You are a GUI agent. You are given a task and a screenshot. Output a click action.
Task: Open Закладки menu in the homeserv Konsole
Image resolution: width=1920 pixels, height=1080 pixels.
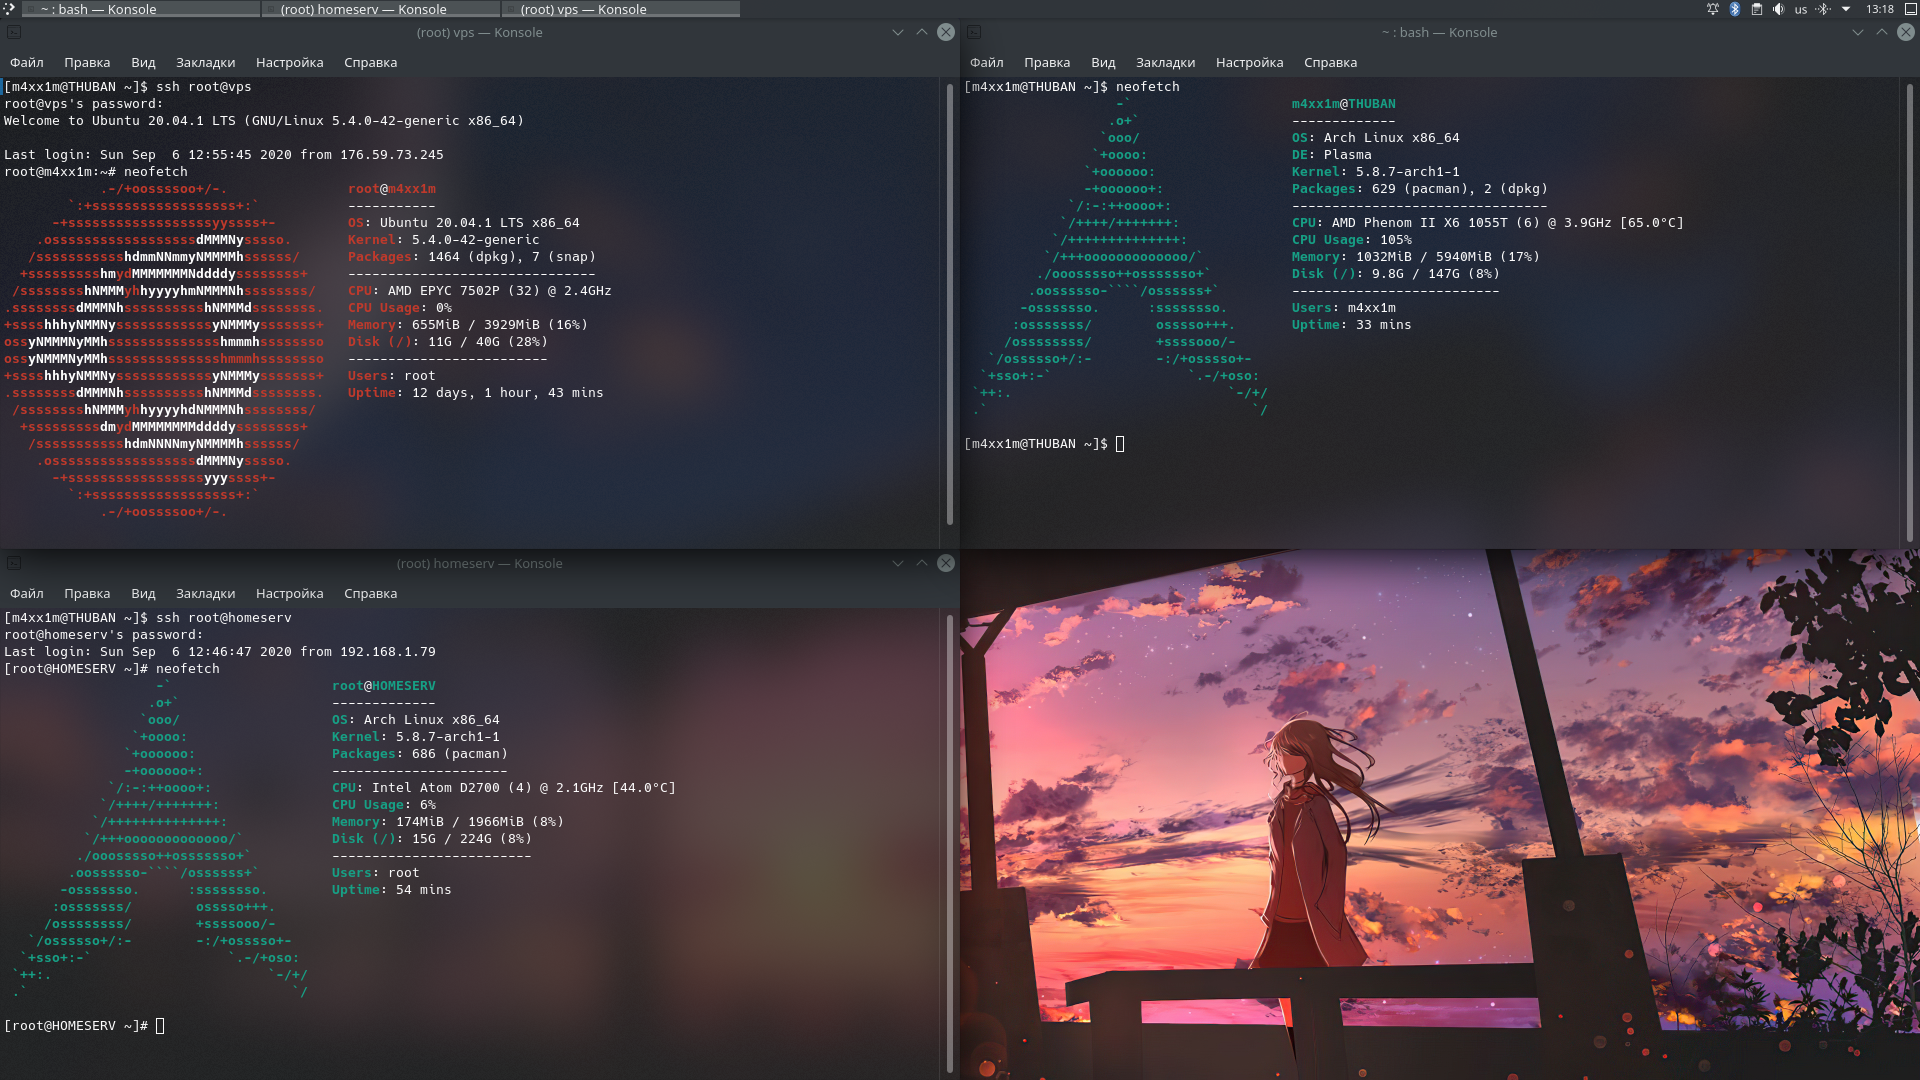(x=205, y=593)
